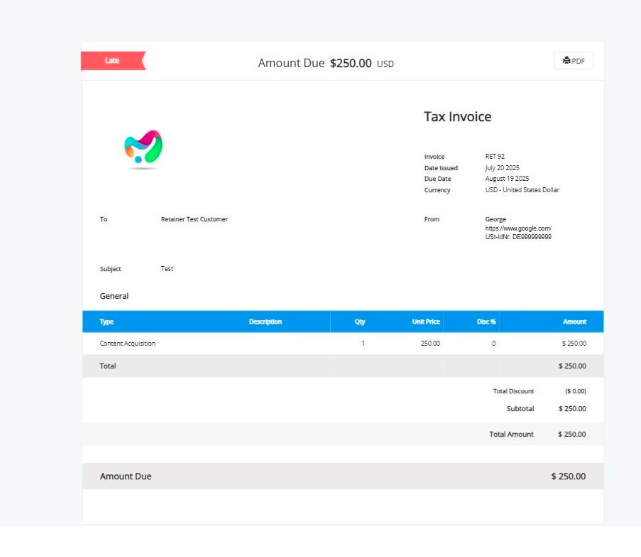Image resolution: width=641 pixels, height=557 pixels.
Task: Click the Content Acquisition line item
Action: pyautogui.click(x=128, y=343)
